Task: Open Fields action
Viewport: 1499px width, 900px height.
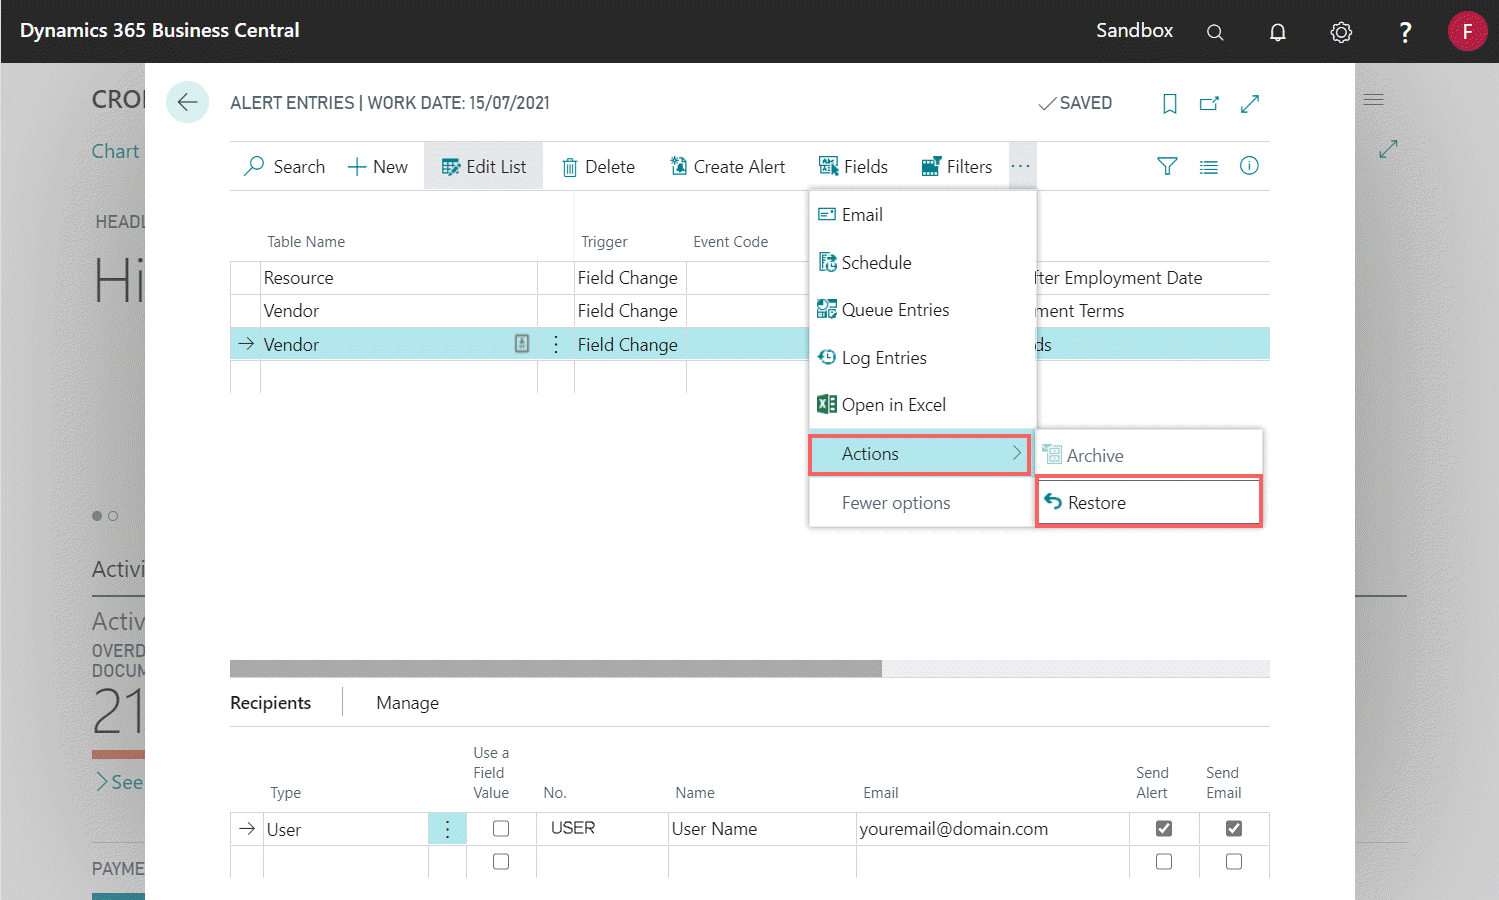Action: coord(853,167)
